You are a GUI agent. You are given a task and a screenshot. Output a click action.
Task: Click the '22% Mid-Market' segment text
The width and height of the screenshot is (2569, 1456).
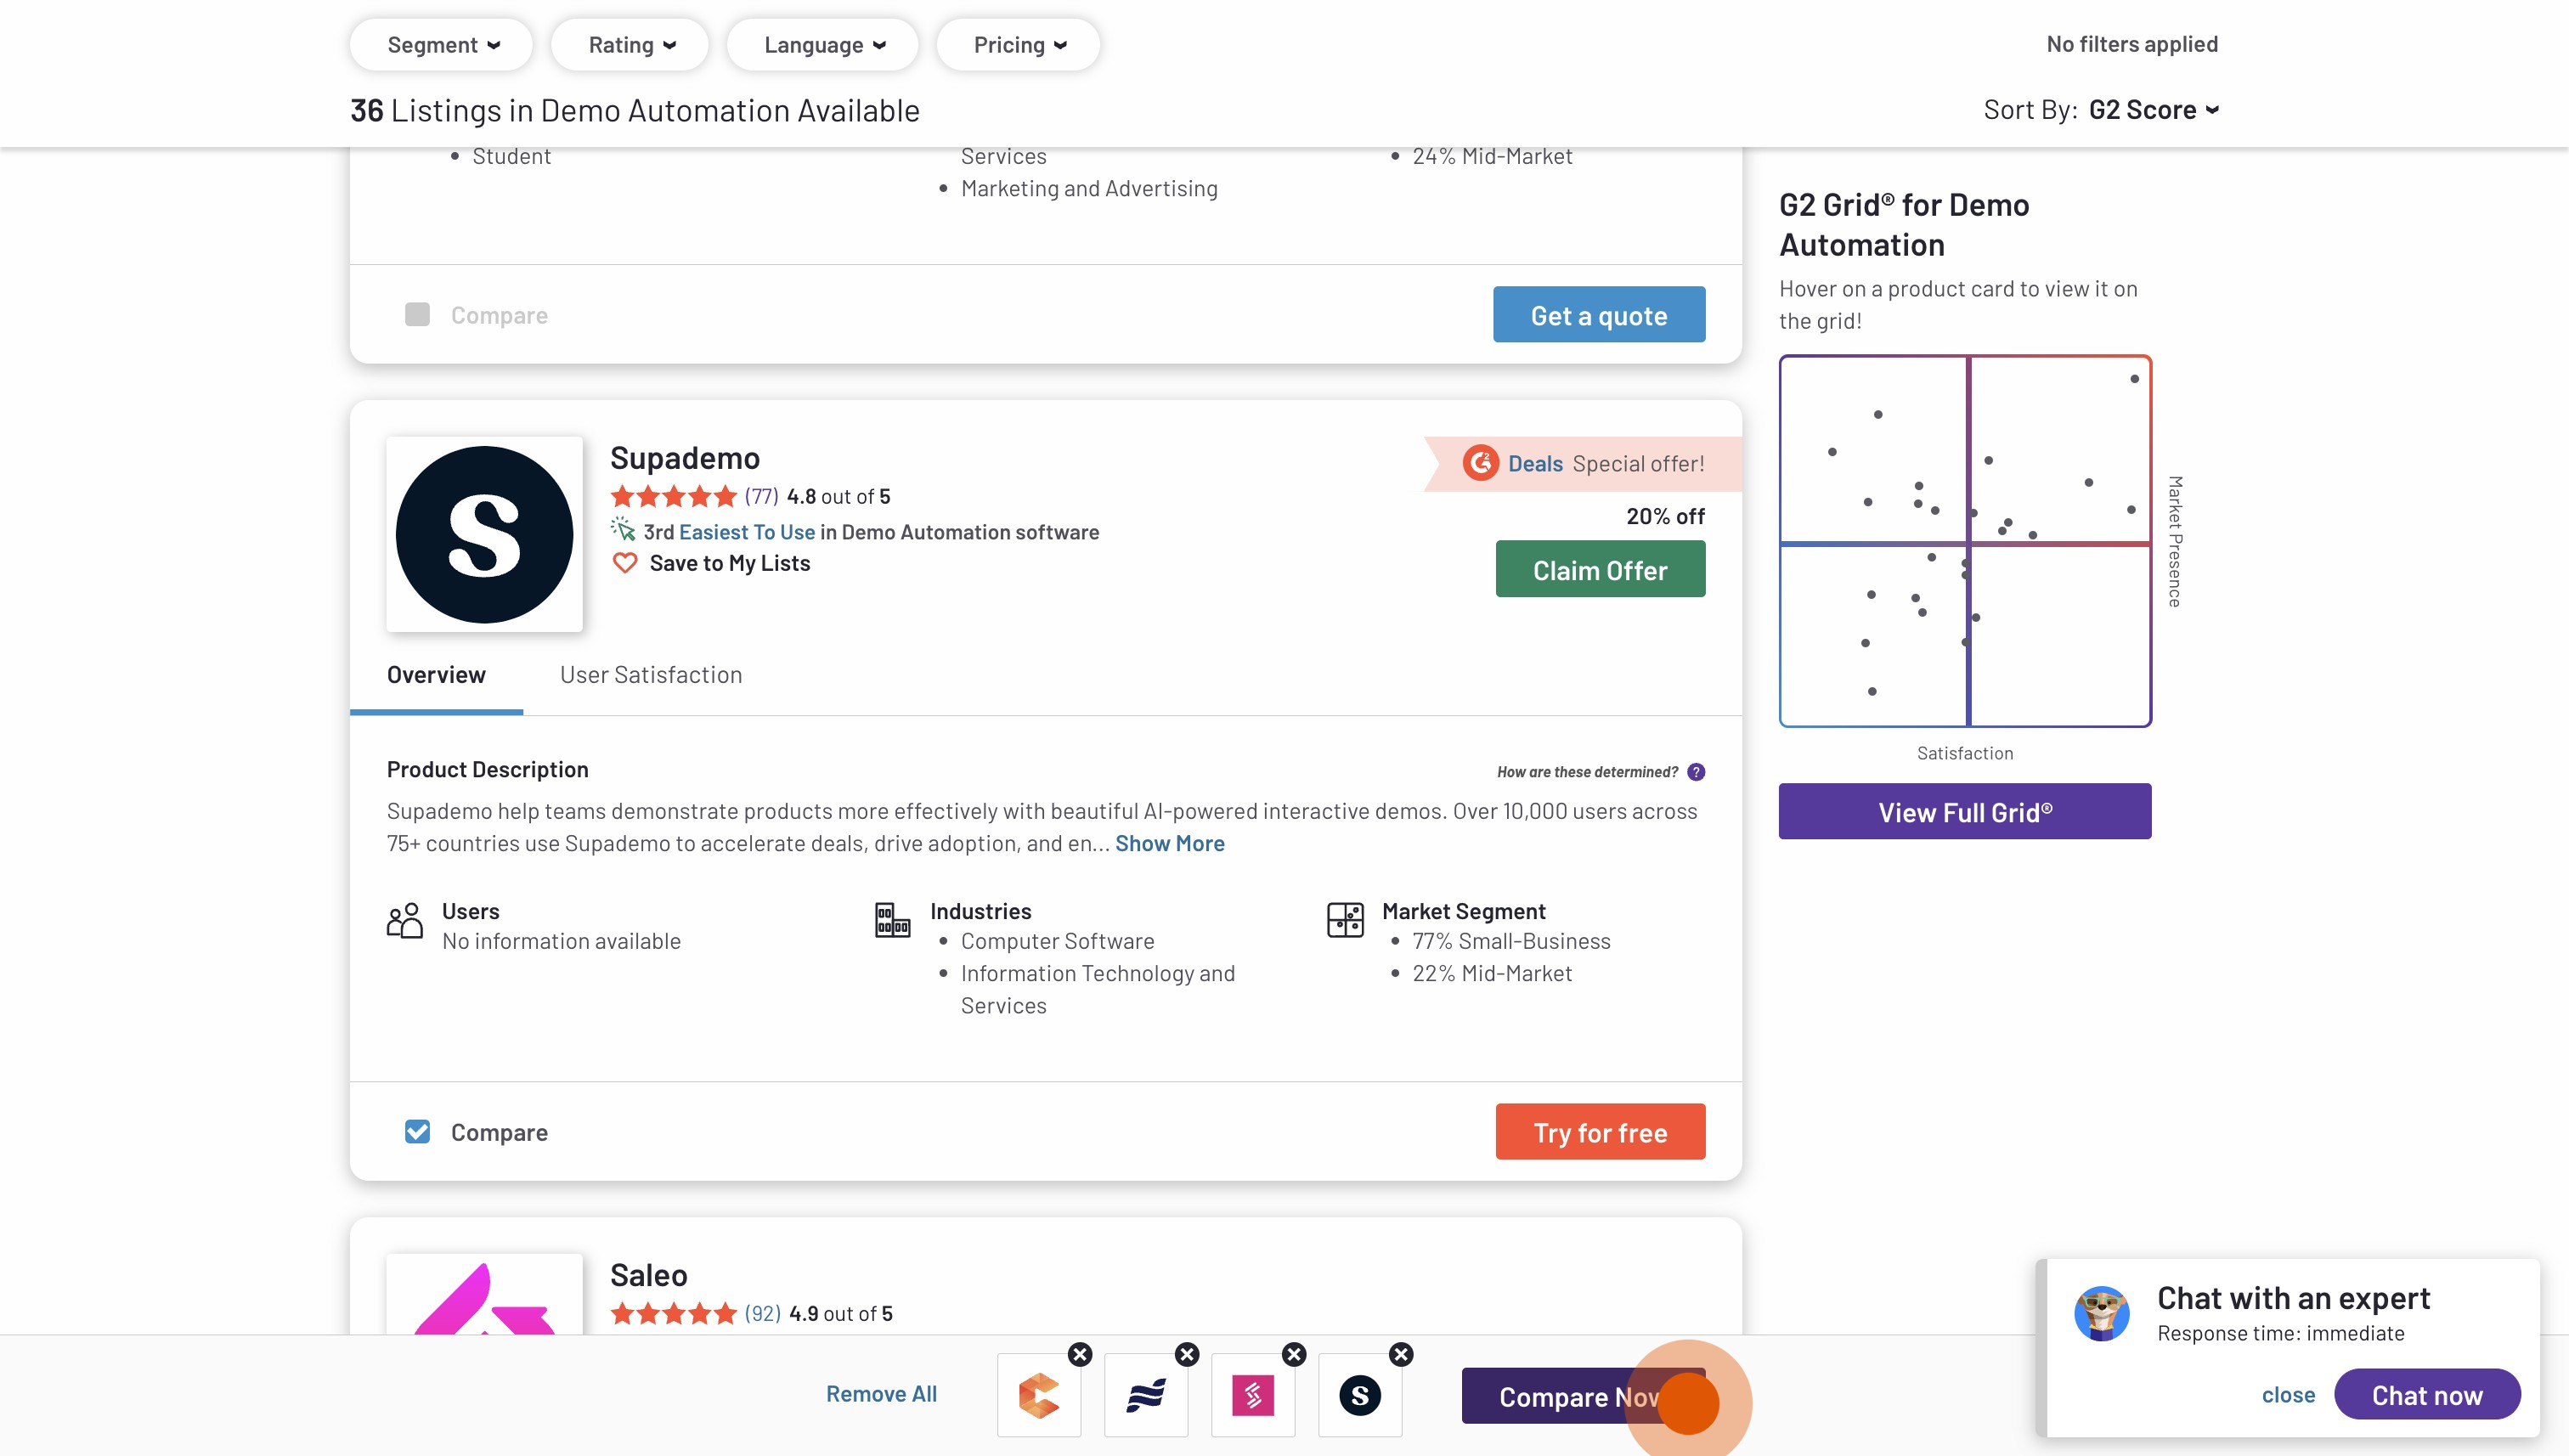pos(1492,973)
